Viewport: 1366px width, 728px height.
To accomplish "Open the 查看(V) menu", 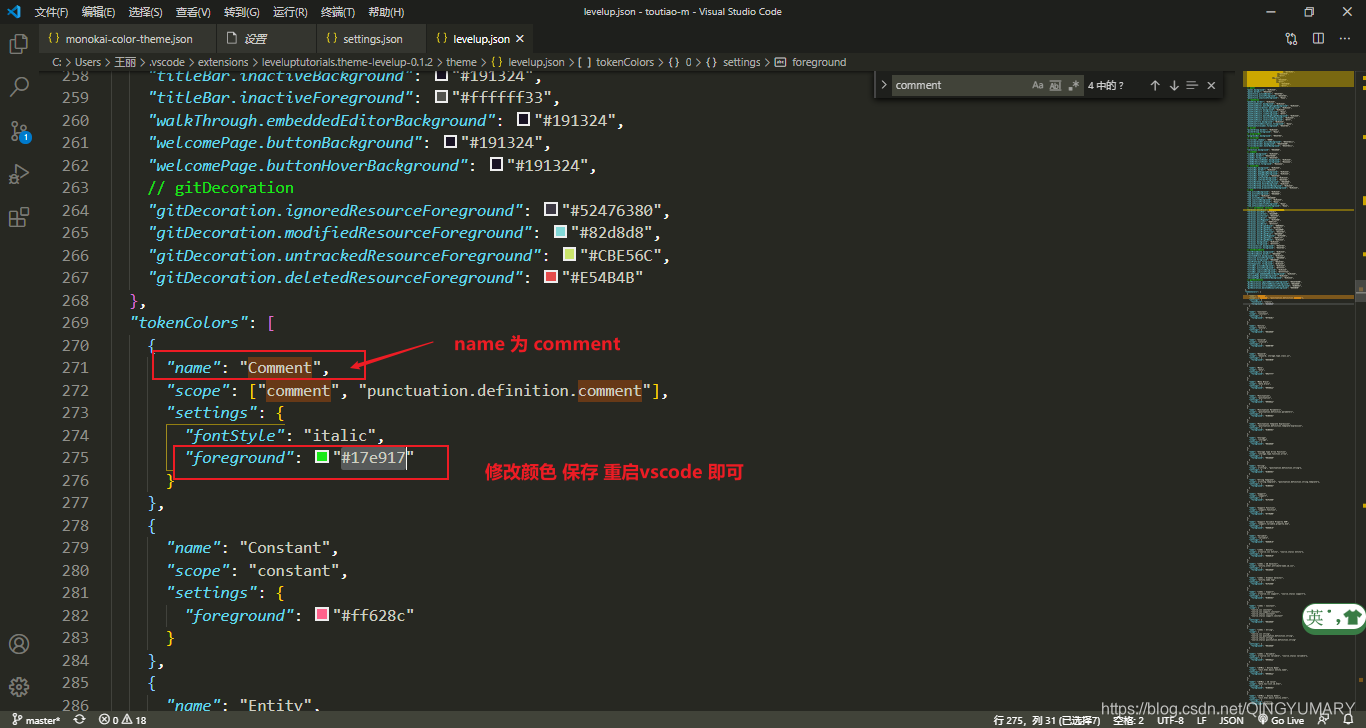I will [193, 12].
